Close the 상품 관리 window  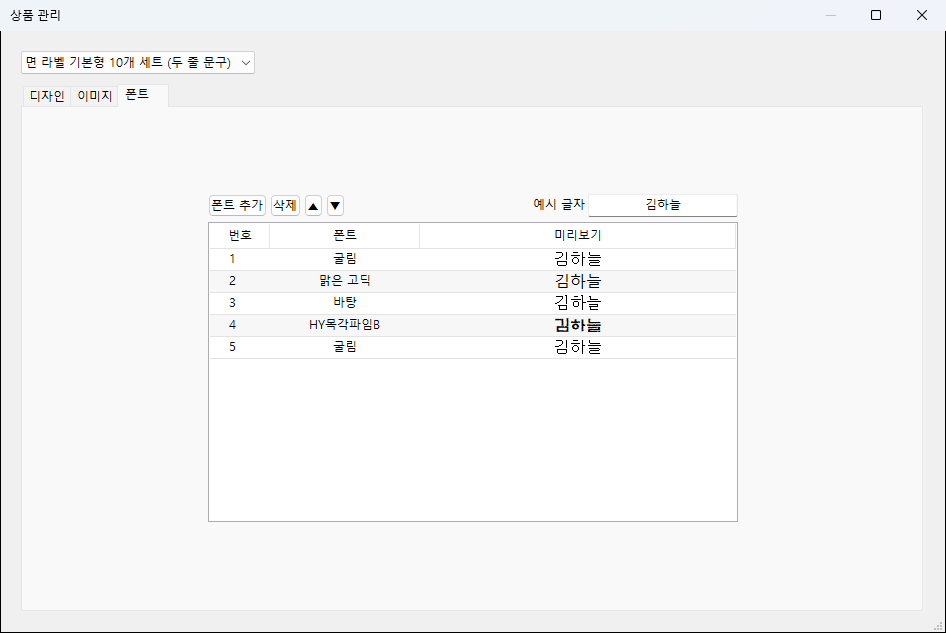[x=922, y=15]
